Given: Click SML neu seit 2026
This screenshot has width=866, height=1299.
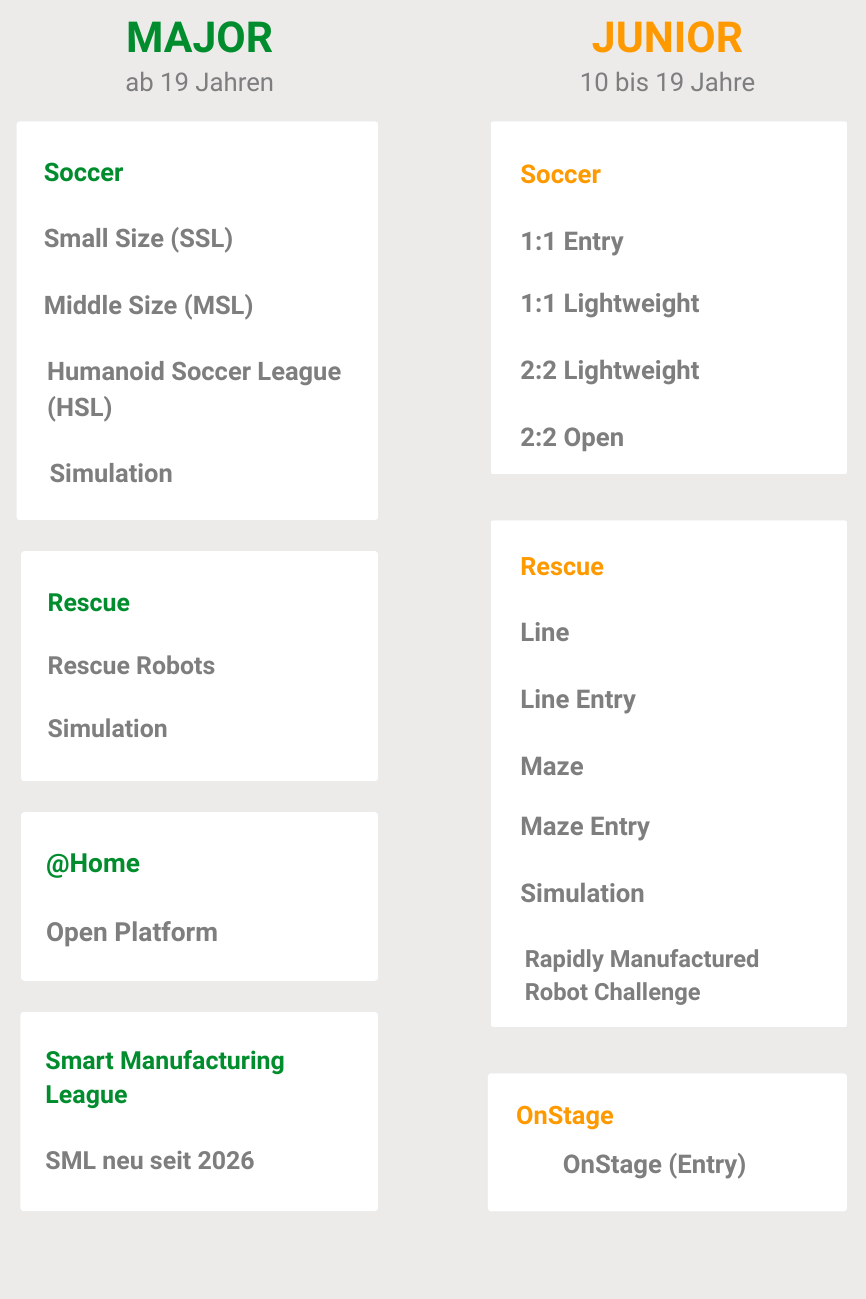Looking at the screenshot, I should pos(150,1161).
